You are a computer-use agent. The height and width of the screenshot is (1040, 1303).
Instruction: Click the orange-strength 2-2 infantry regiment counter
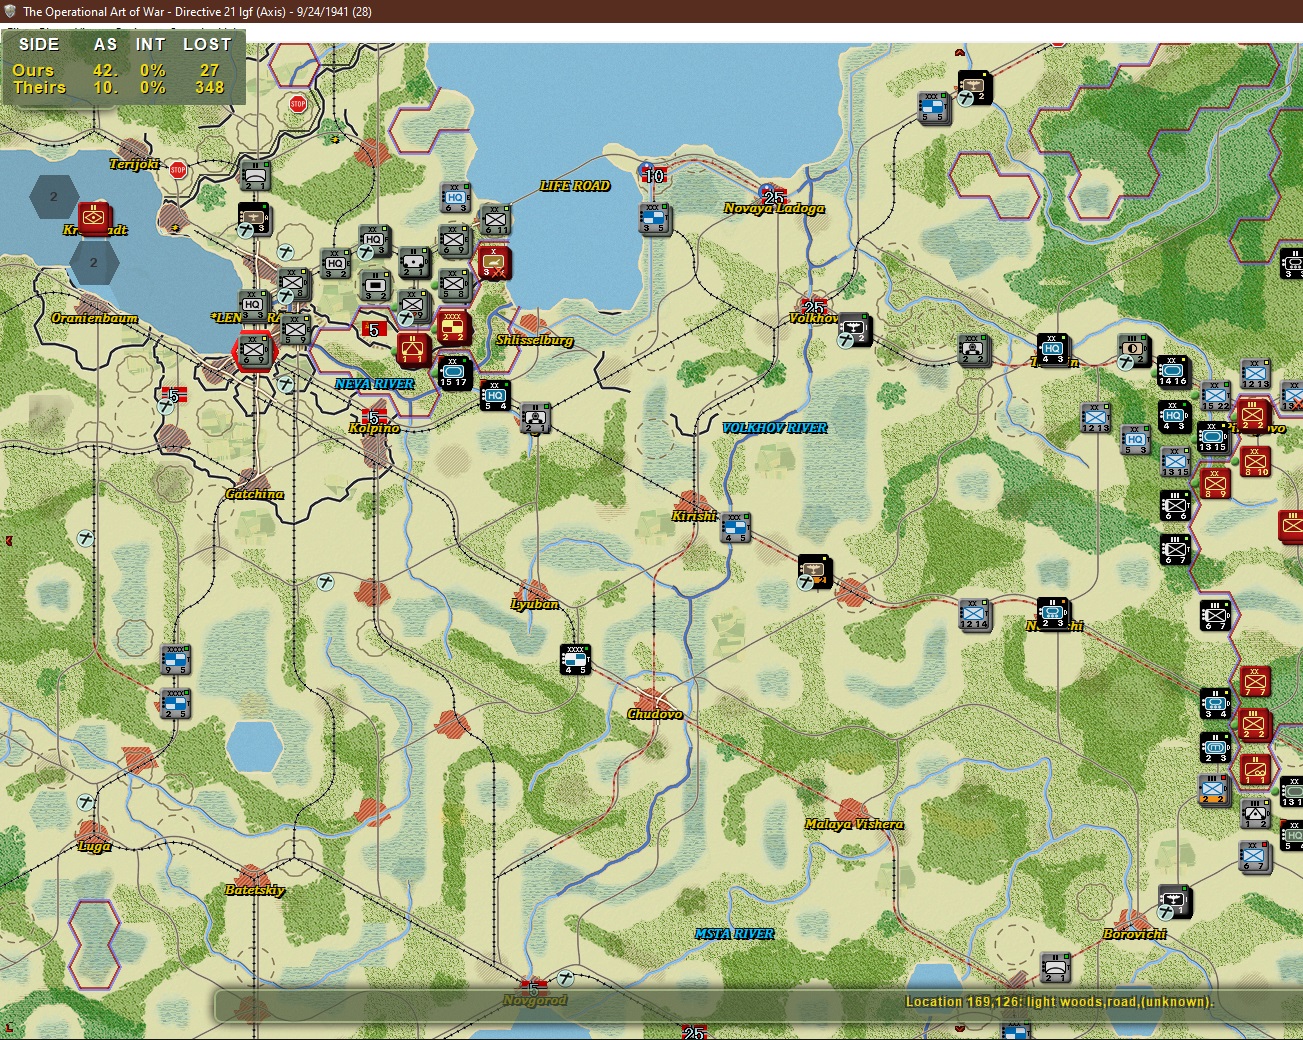(1213, 789)
